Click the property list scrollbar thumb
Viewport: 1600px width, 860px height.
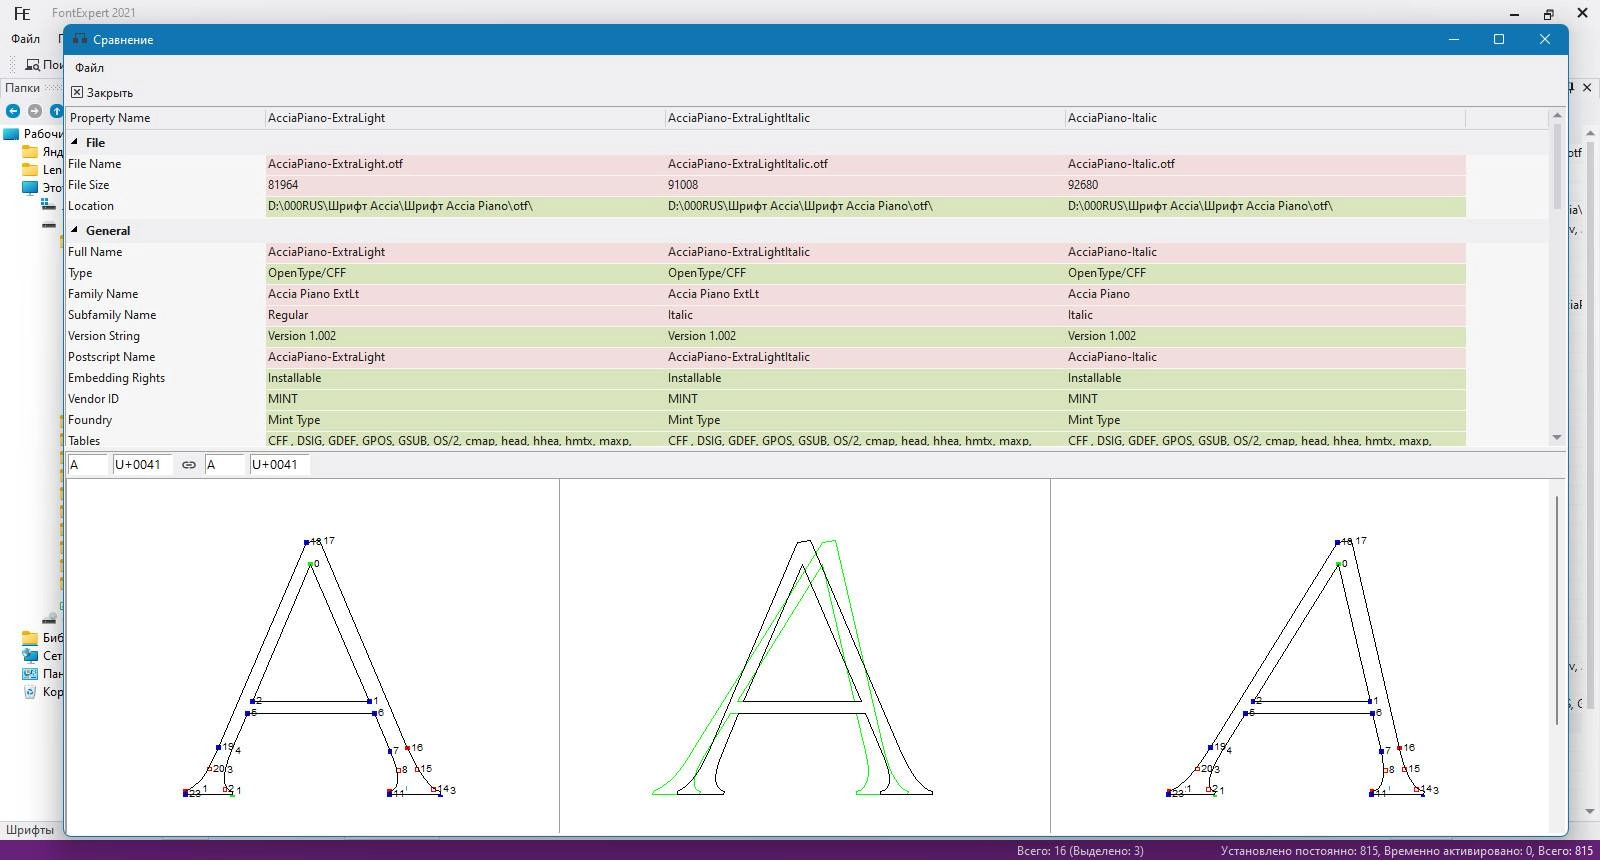pyautogui.click(x=1557, y=167)
